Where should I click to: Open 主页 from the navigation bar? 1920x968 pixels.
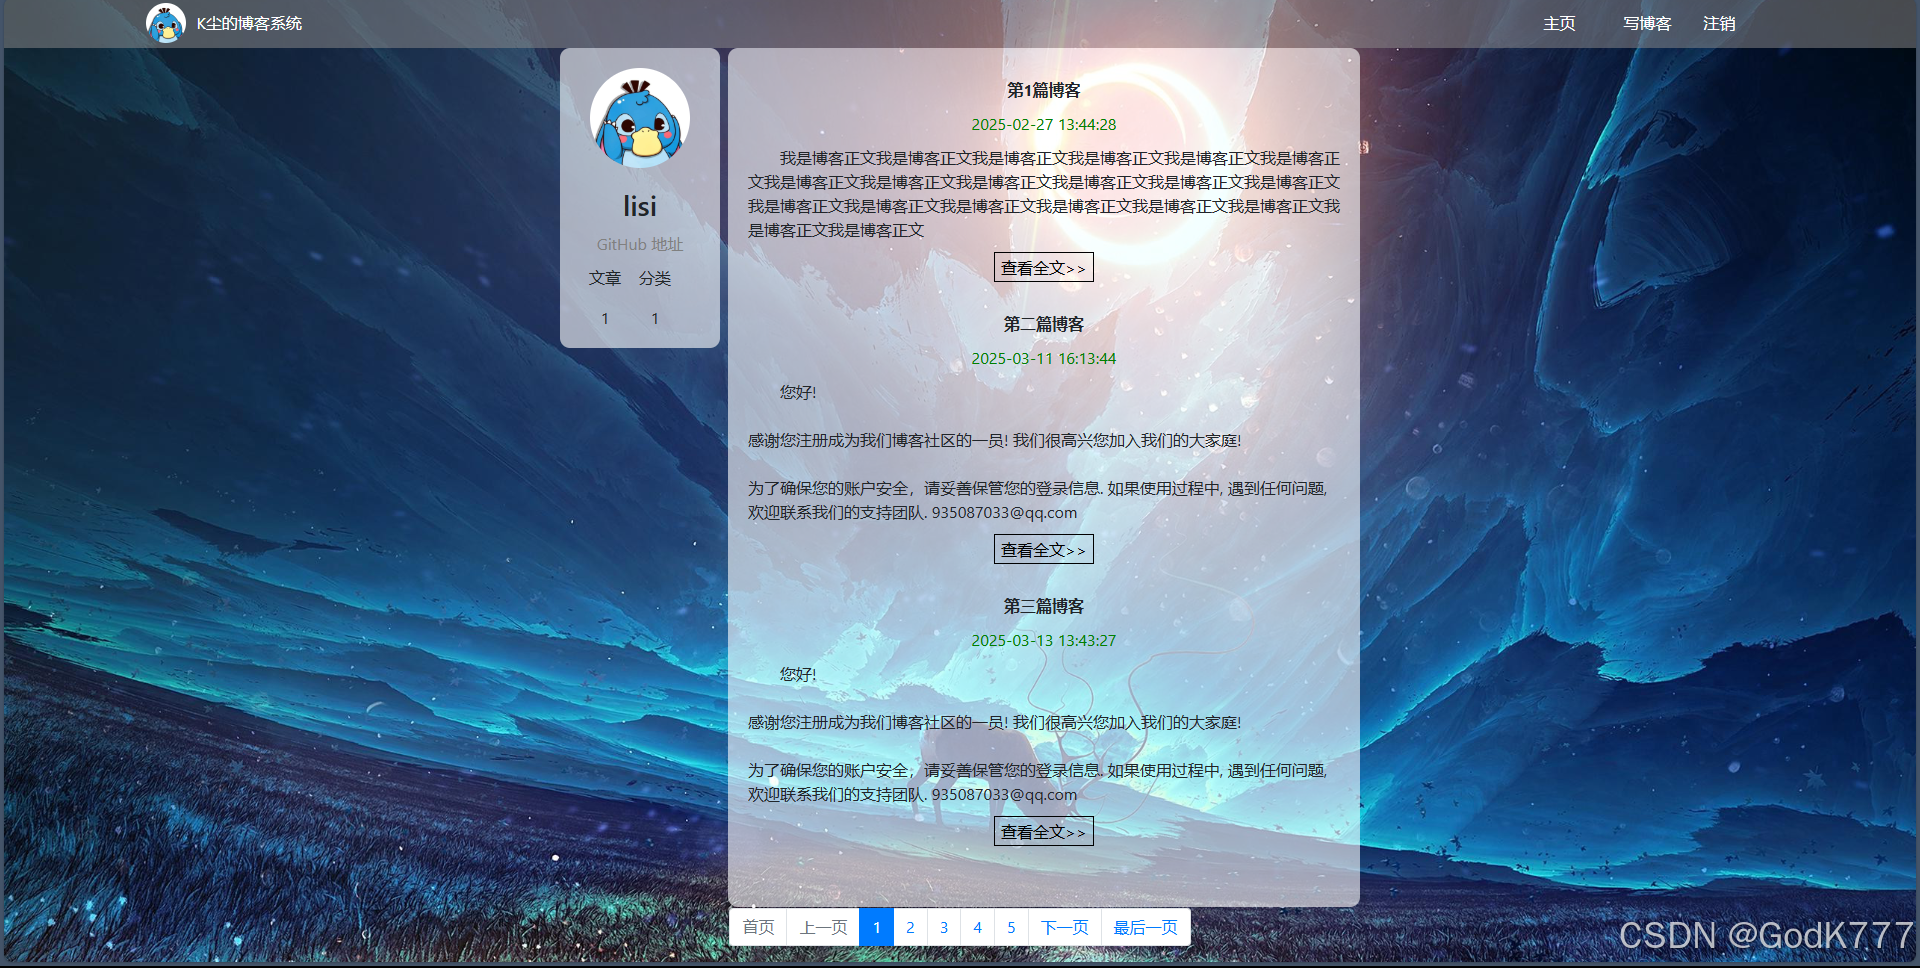tap(1559, 23)
